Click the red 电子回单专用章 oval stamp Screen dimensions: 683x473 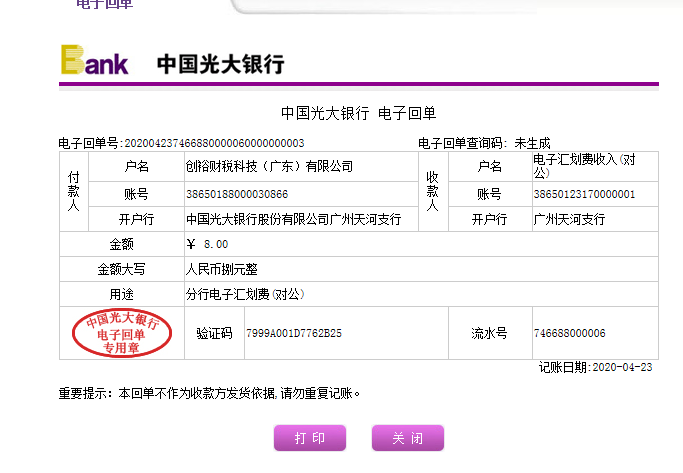121,334
